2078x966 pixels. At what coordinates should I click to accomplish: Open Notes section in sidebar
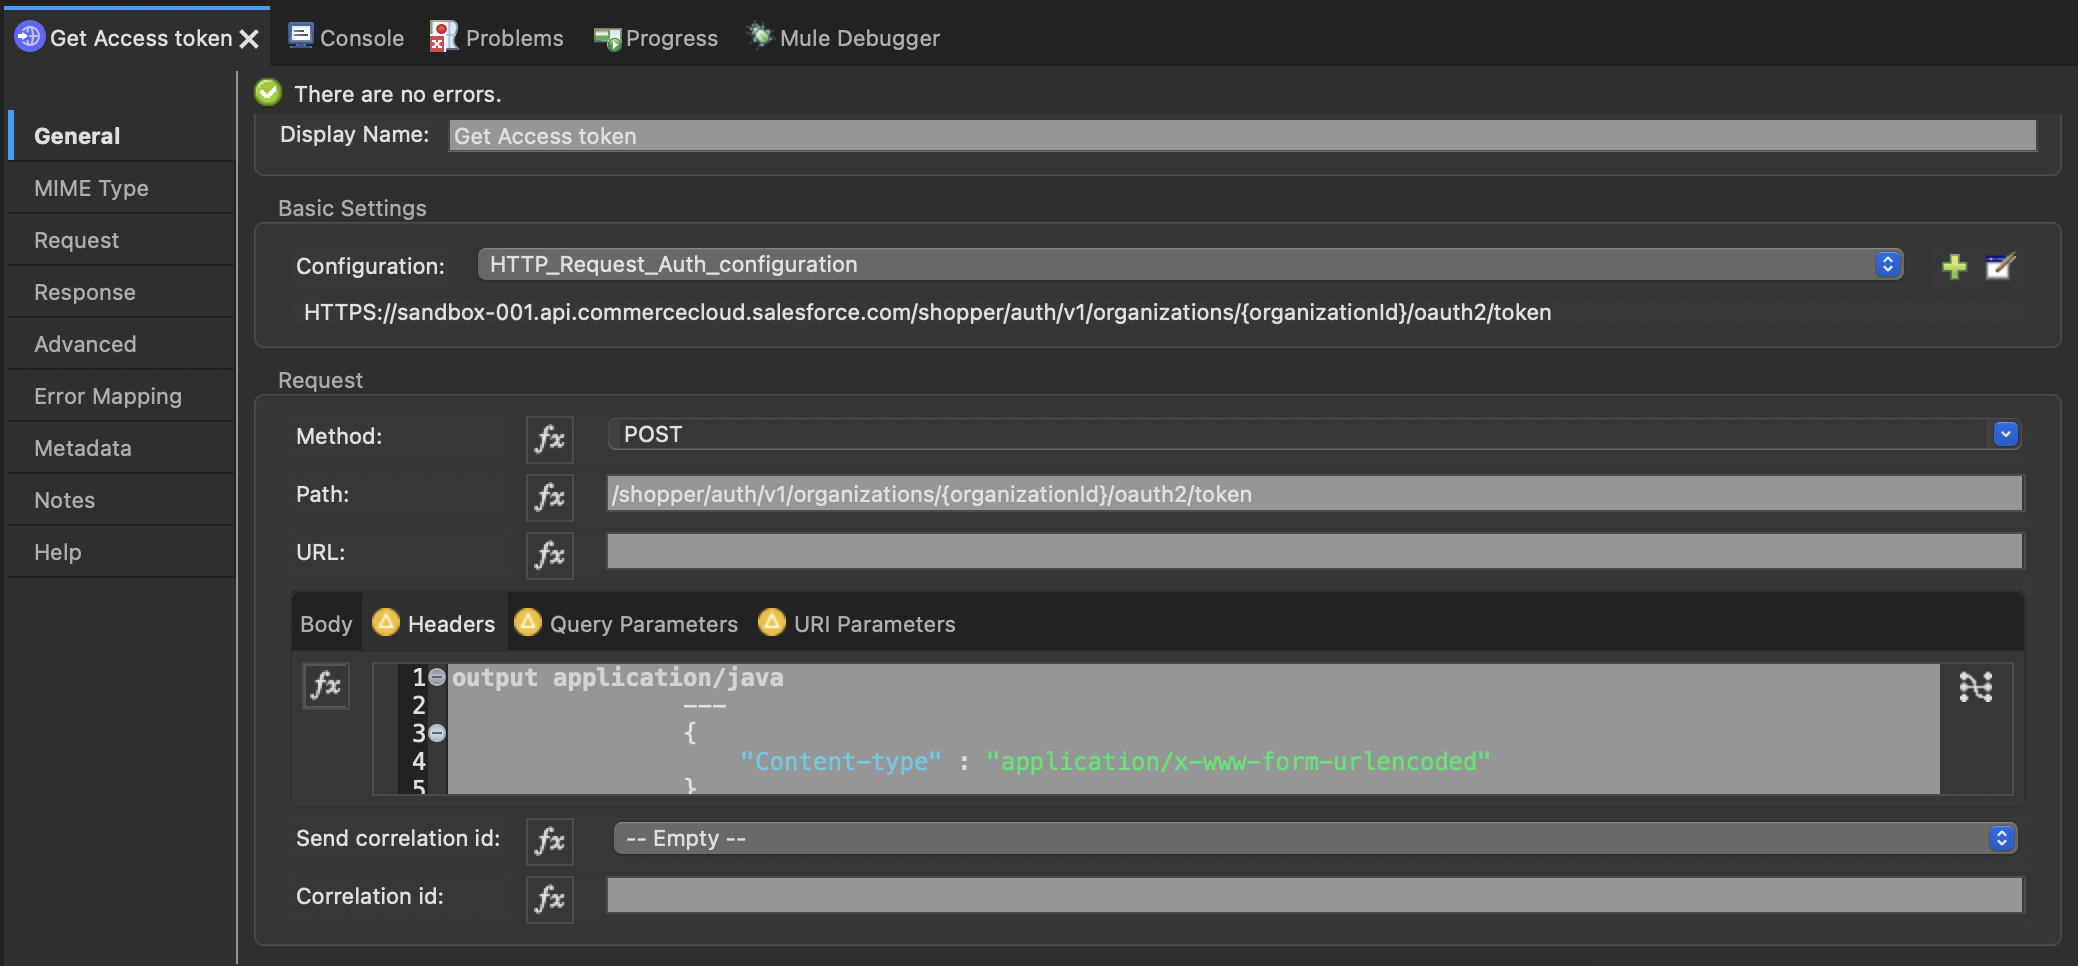(x=121, y=500)
